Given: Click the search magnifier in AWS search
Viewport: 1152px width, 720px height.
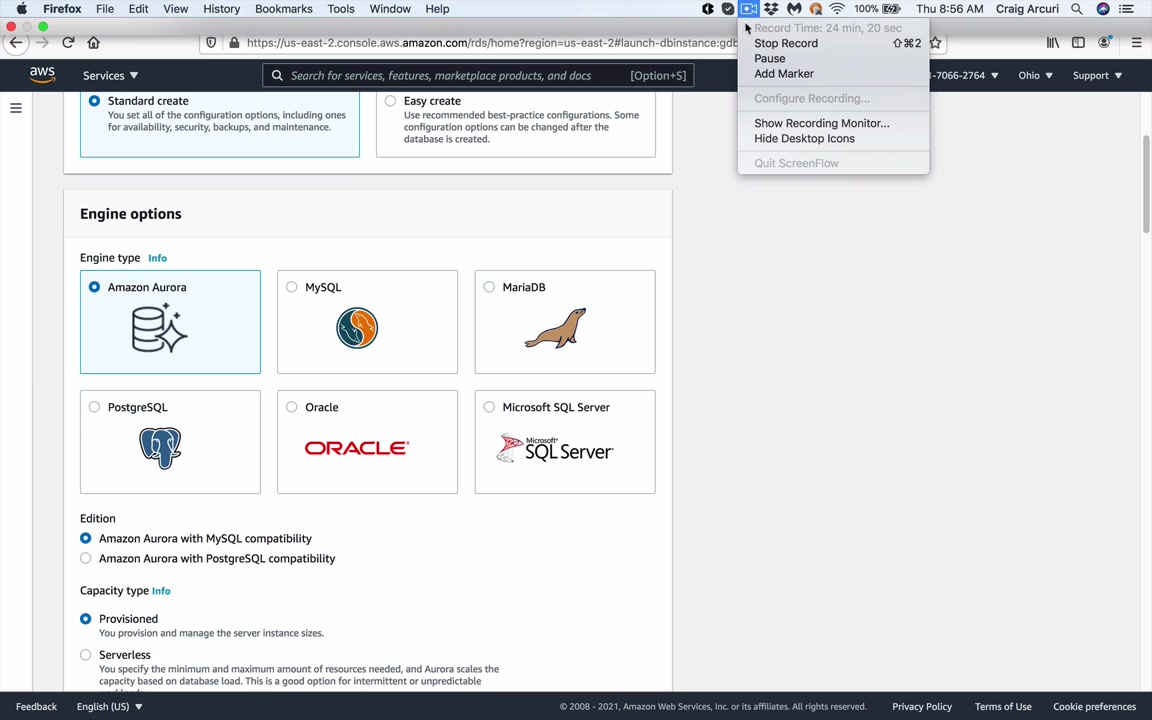Looking at the screenshot, I should click(277, 75).
